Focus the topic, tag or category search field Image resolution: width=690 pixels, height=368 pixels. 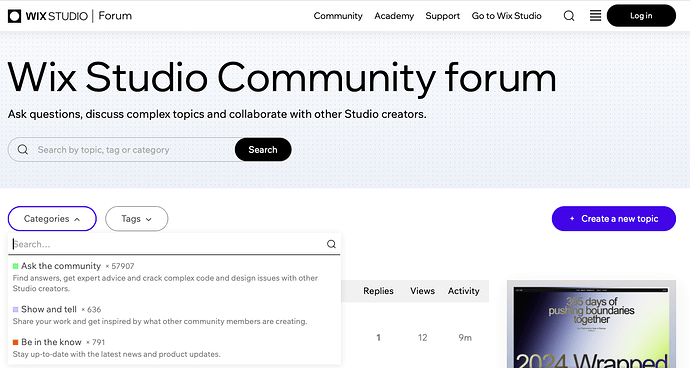point(121,150)
